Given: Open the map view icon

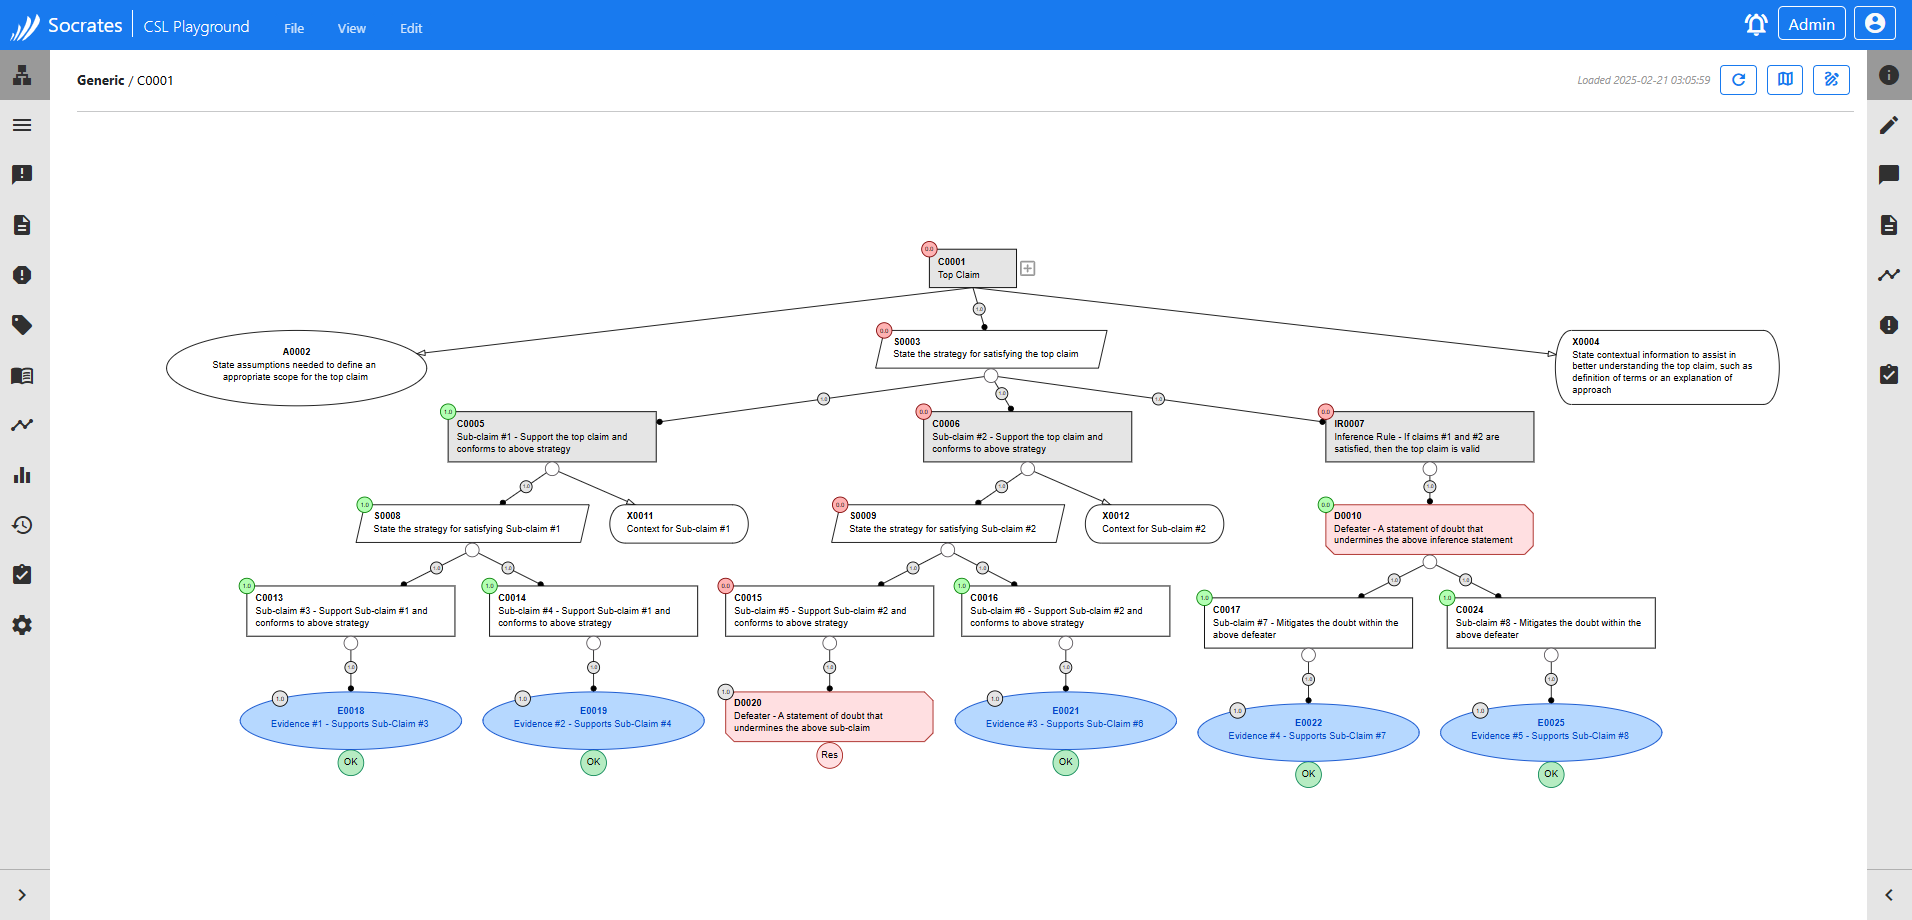Looking at the screenshot, I should pos(1785,80).
